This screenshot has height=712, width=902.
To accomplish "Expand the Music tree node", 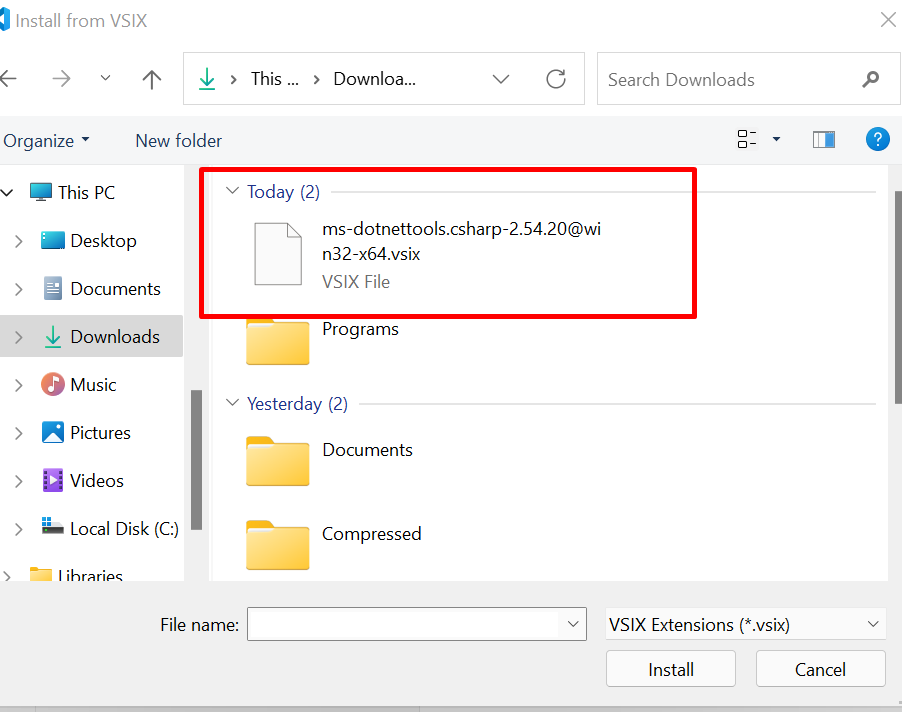I will [x=18, y=385].
